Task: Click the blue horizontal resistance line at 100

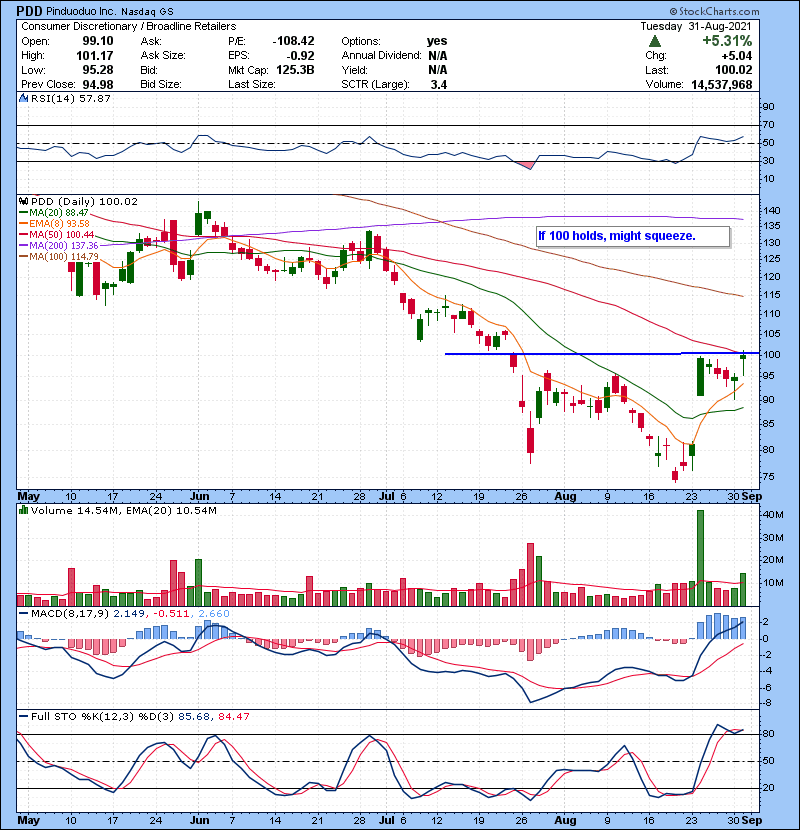Action: tap(602, 353)
